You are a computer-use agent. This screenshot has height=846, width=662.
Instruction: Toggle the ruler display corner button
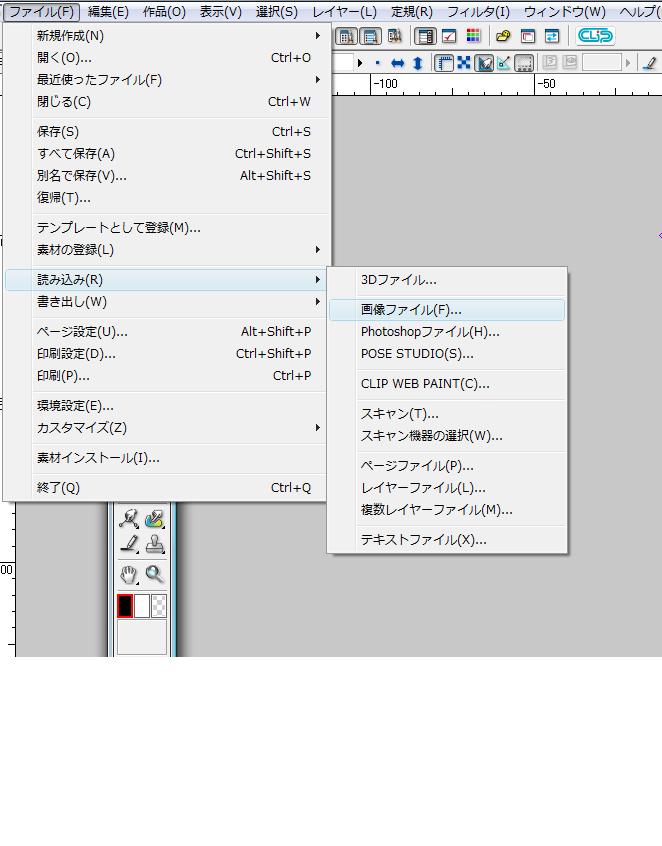pos(444,63)
